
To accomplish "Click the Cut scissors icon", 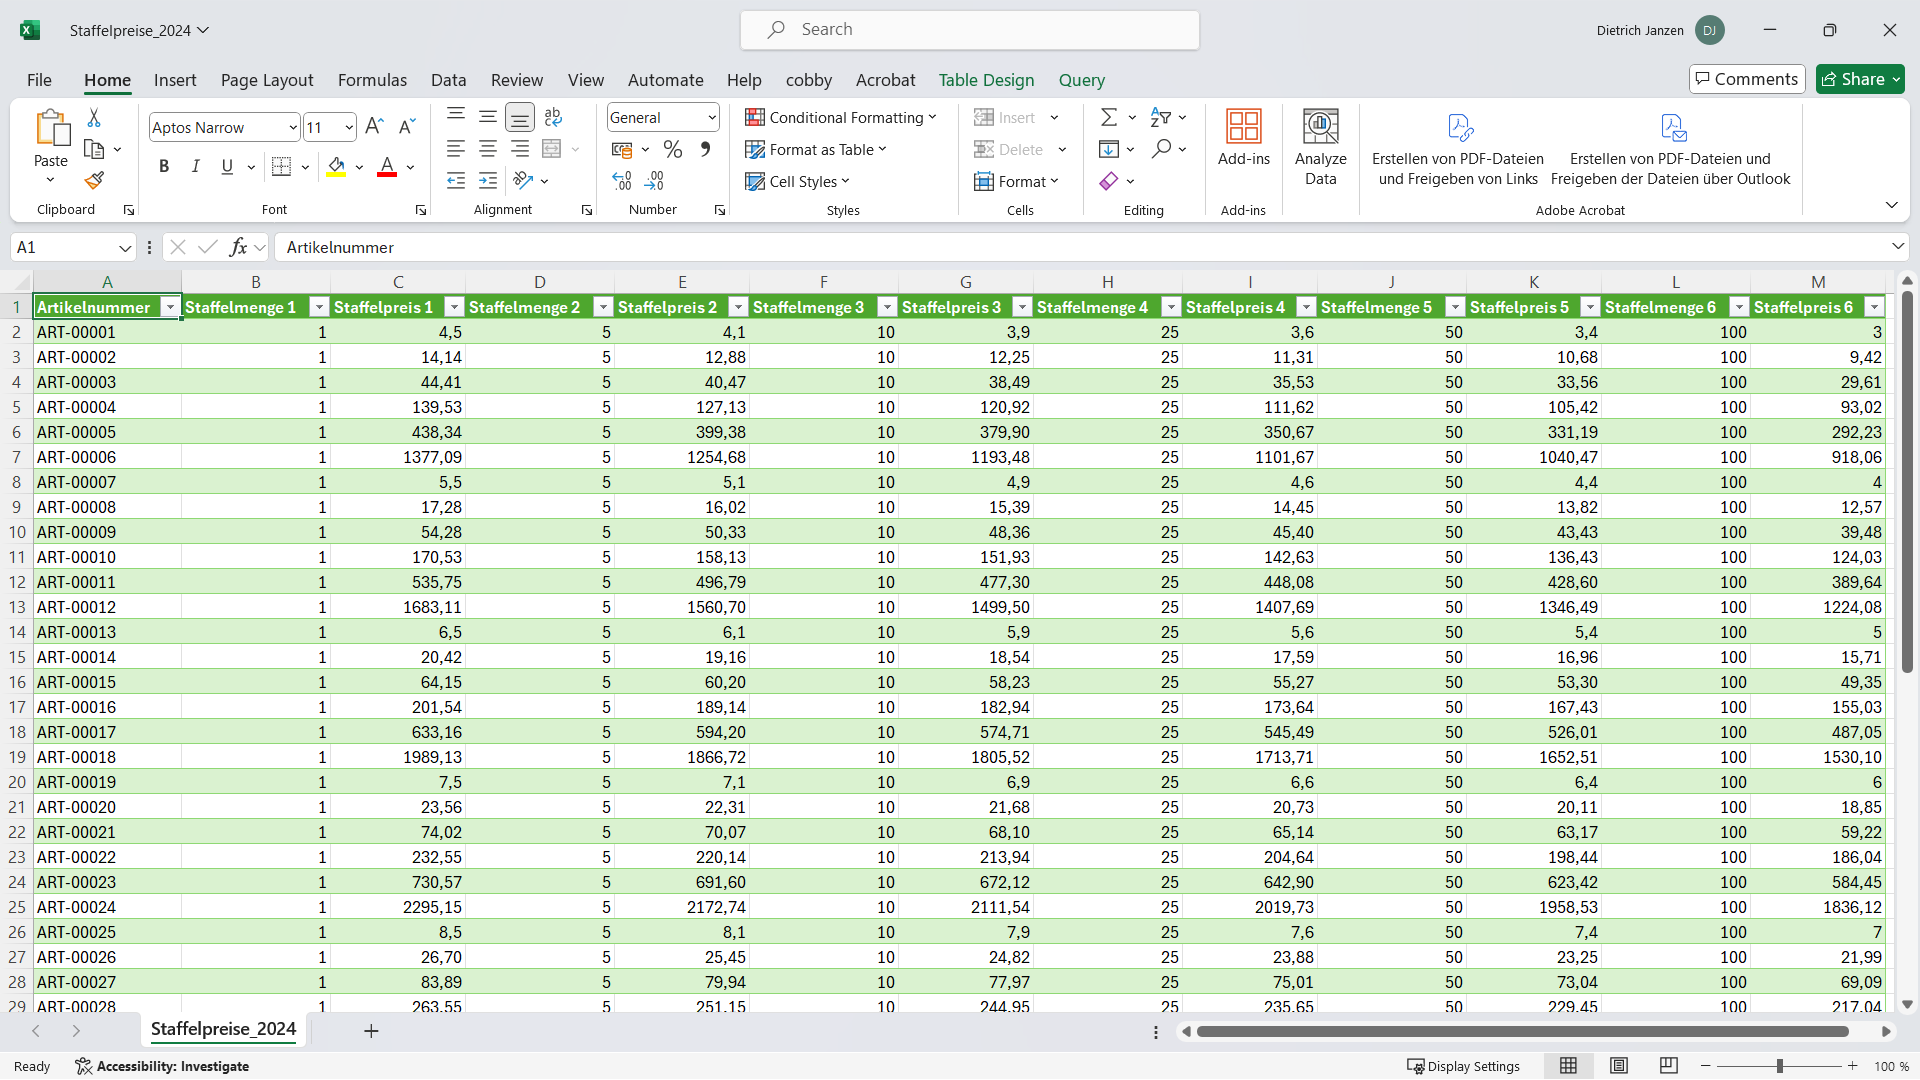I will (94, 118).
